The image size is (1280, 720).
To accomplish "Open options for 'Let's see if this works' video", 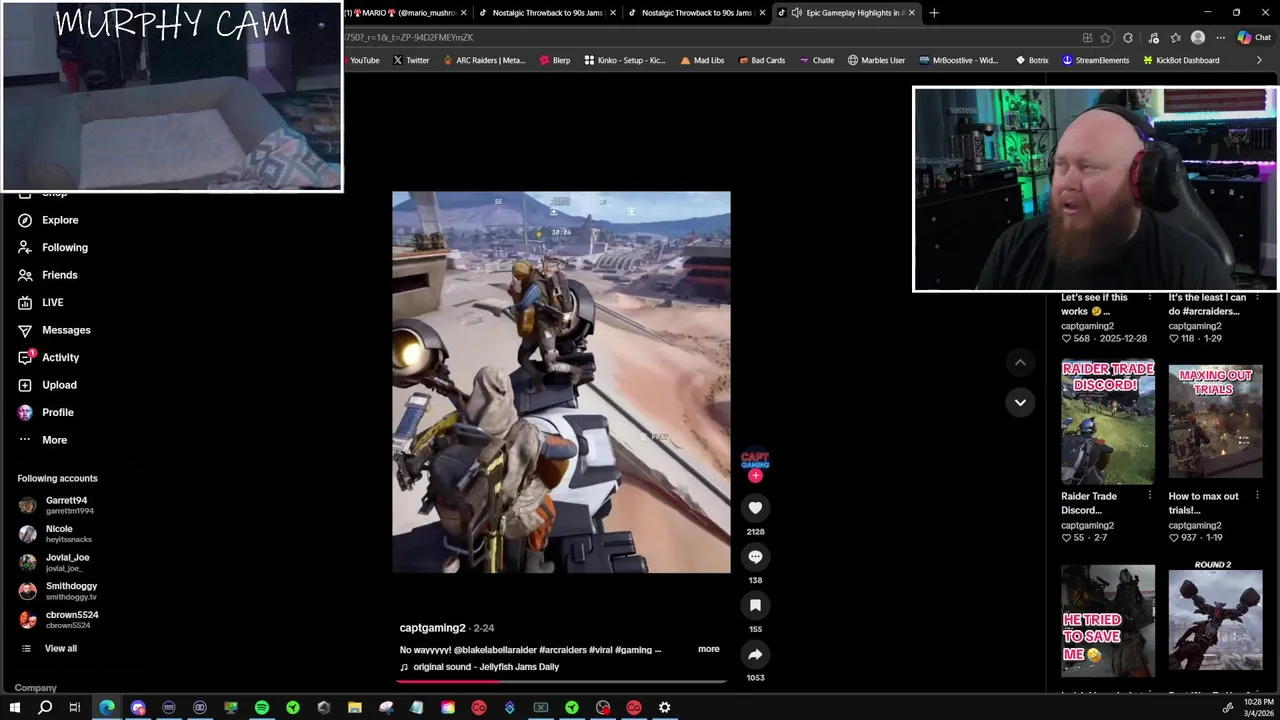I will (x=1149, y=297).
